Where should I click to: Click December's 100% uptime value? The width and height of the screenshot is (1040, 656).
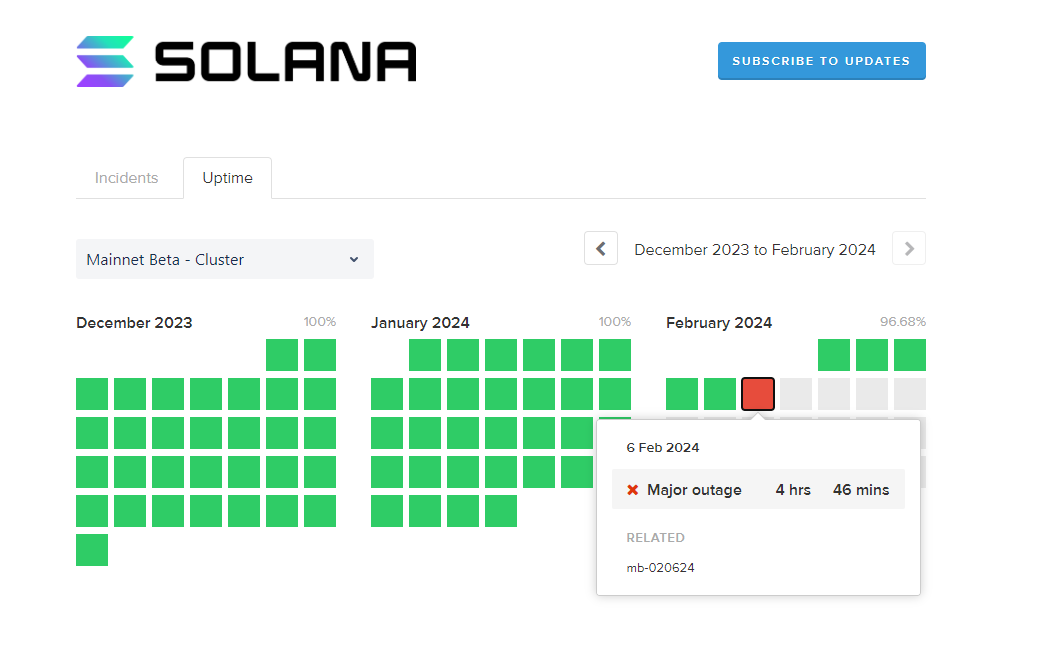320,322
